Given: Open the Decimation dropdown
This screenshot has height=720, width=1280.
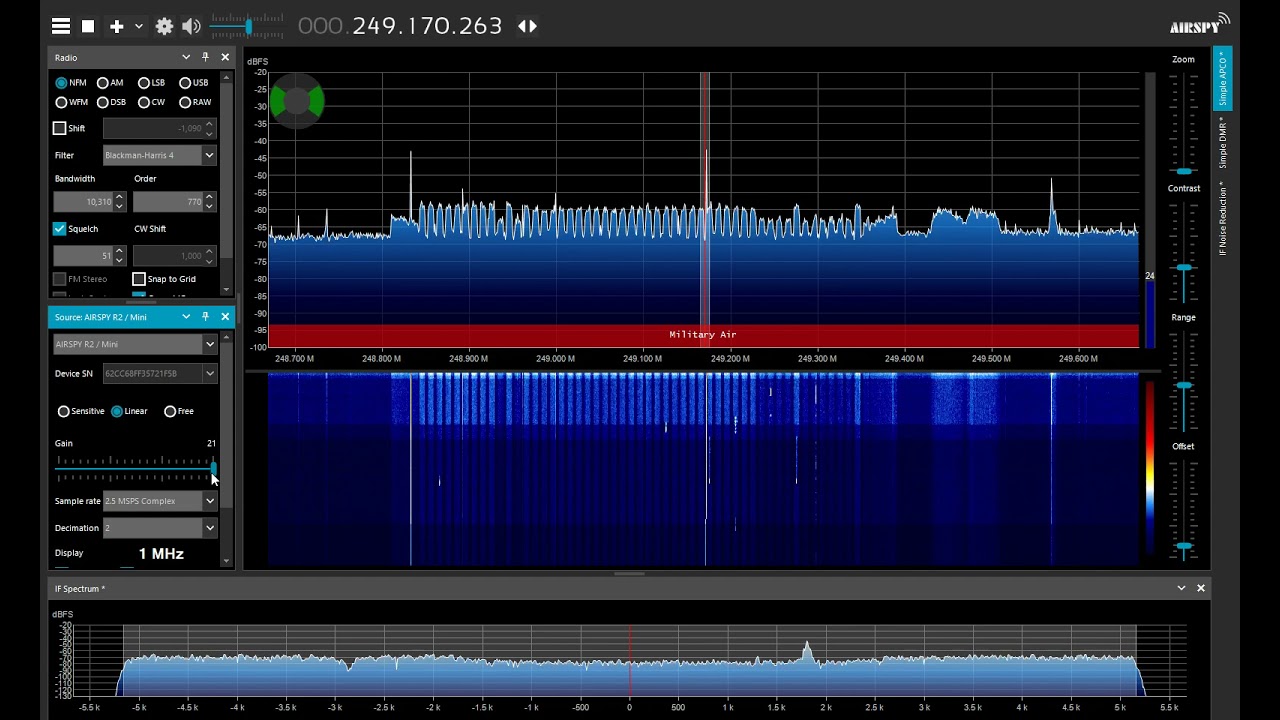Looking at the screenshot, I should tap(160, 528).
